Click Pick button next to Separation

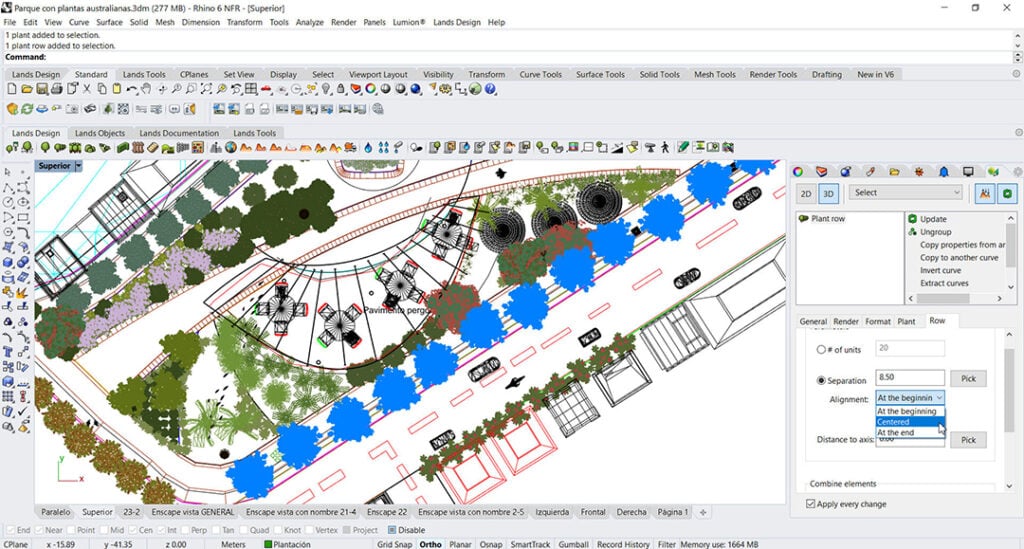(x=967, y=379)
